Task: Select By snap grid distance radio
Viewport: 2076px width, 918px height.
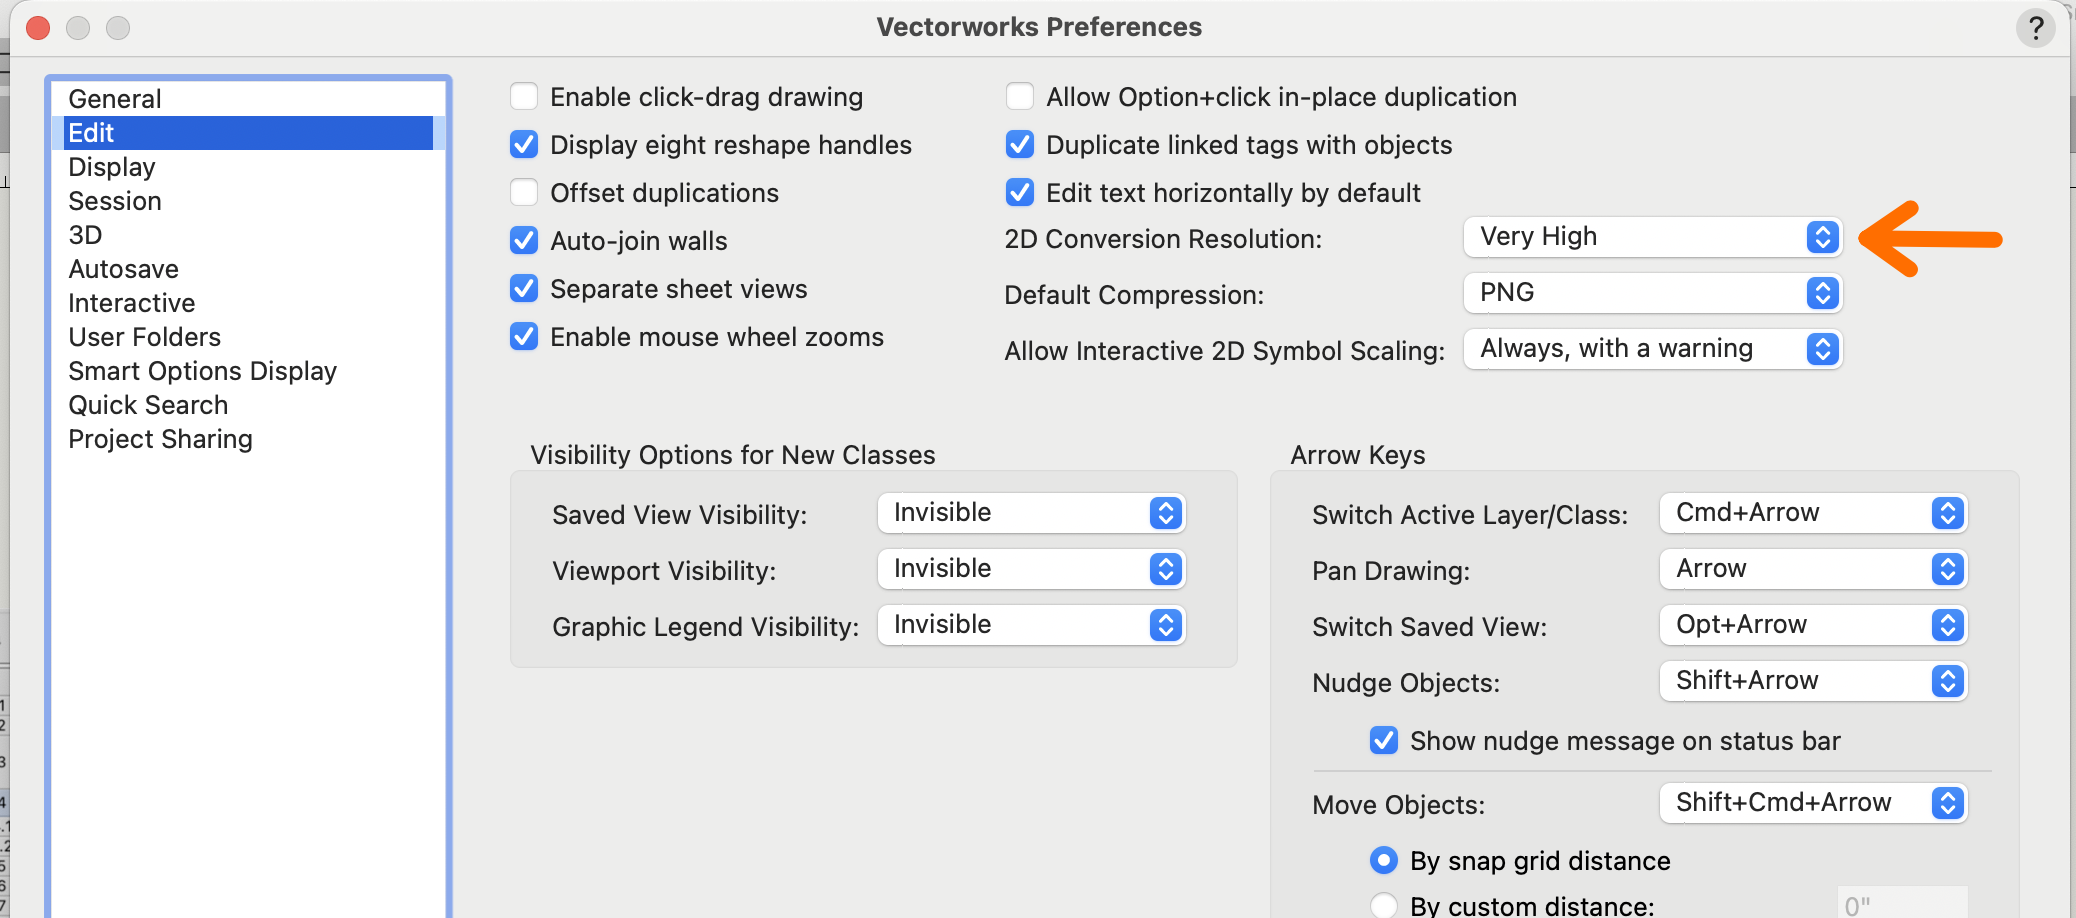Action: [x=1384, y=860]
